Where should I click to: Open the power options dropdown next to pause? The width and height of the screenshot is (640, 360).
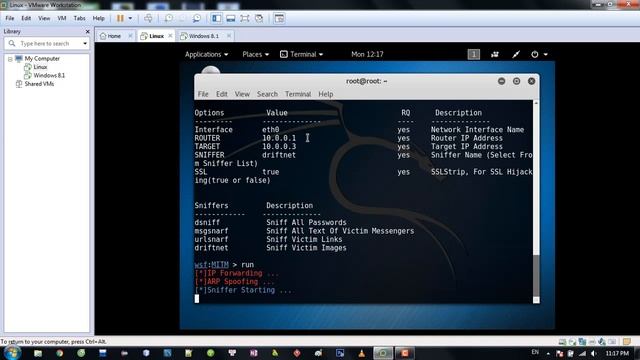(130, 18)
